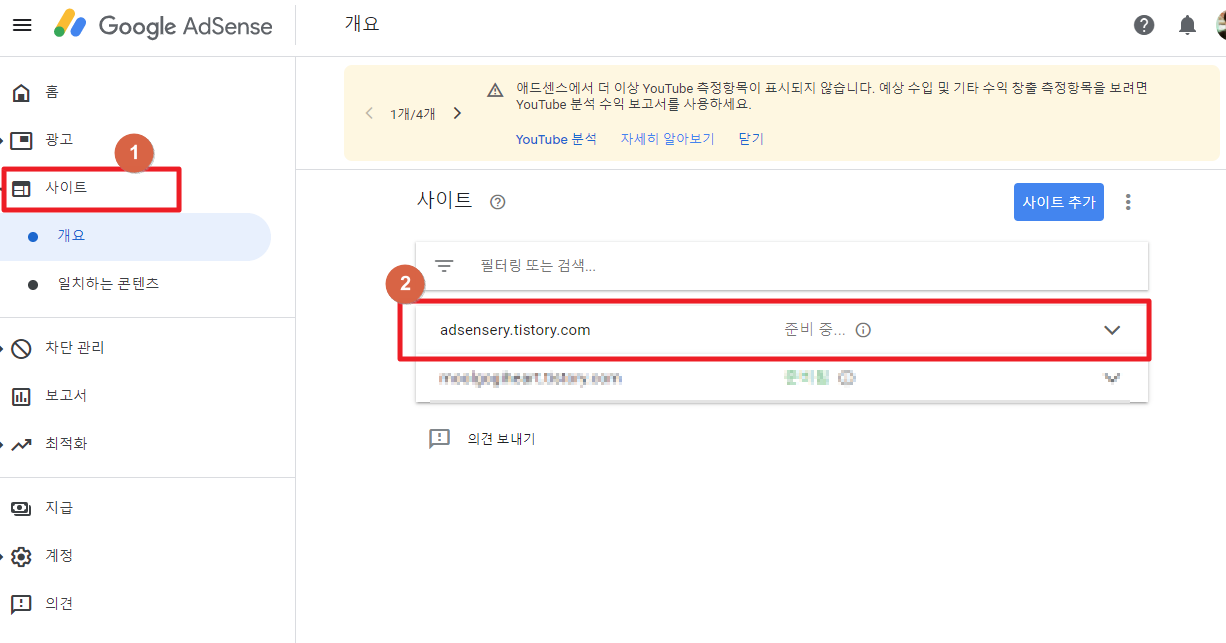Click the 지급 money icon
The height and width of the screenshot is (643, 1226).
[21, 508]
